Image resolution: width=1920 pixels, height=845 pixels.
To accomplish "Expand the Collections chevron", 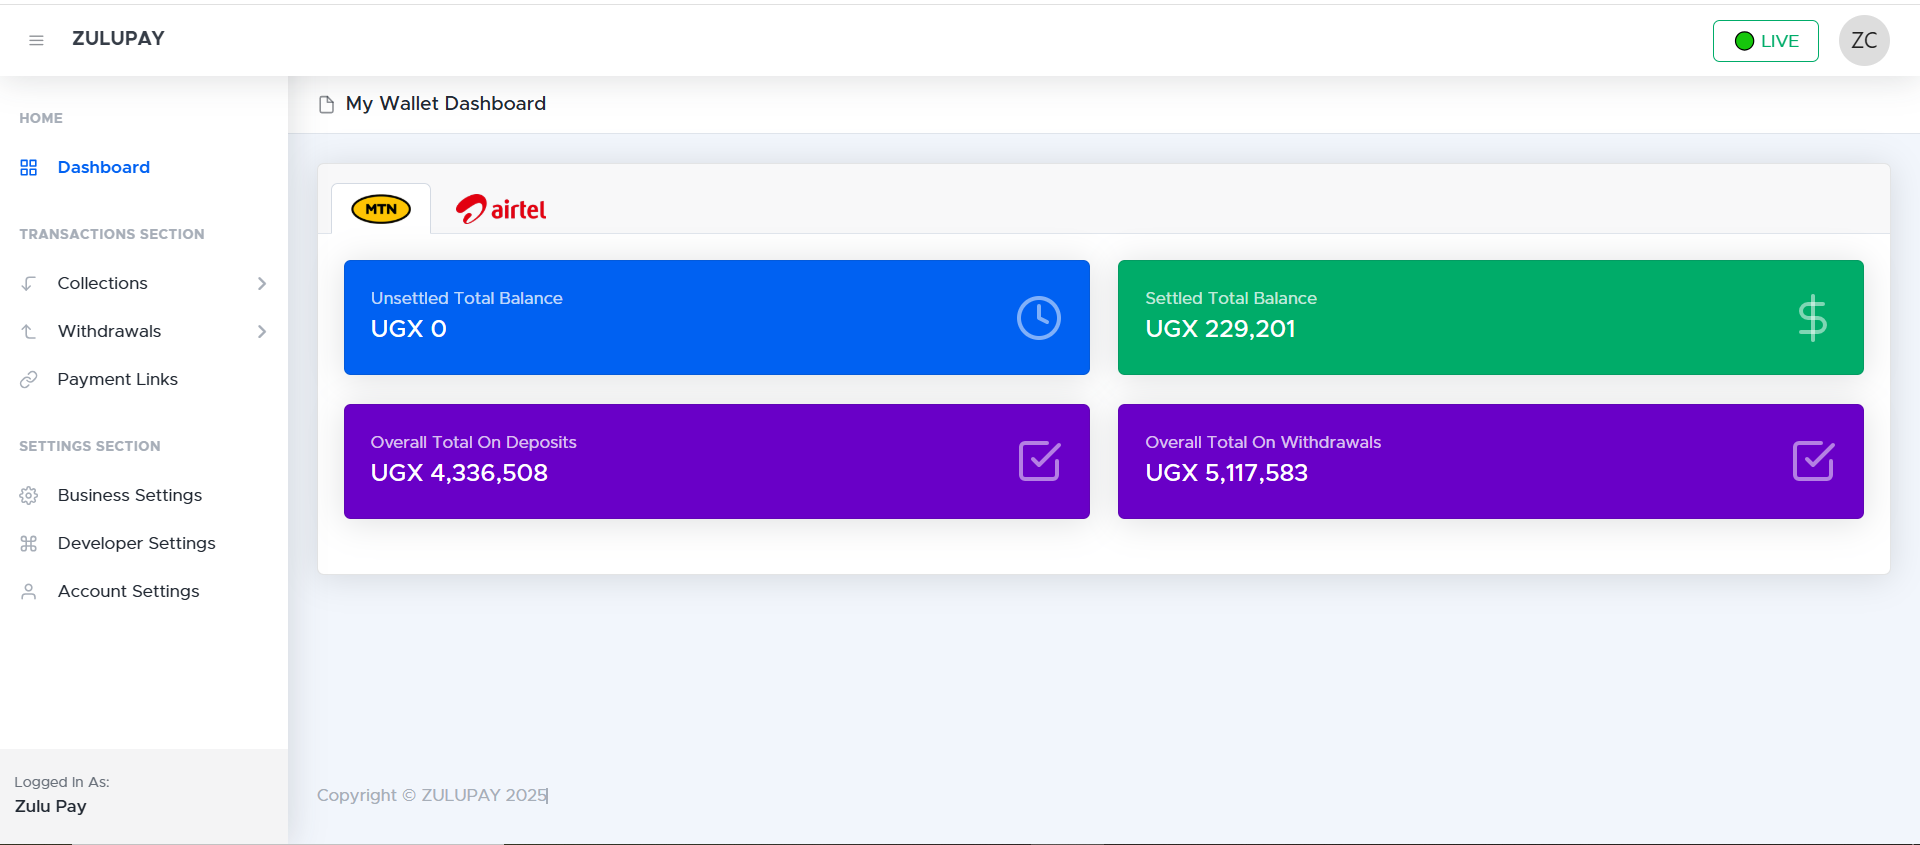I will 262,283.
